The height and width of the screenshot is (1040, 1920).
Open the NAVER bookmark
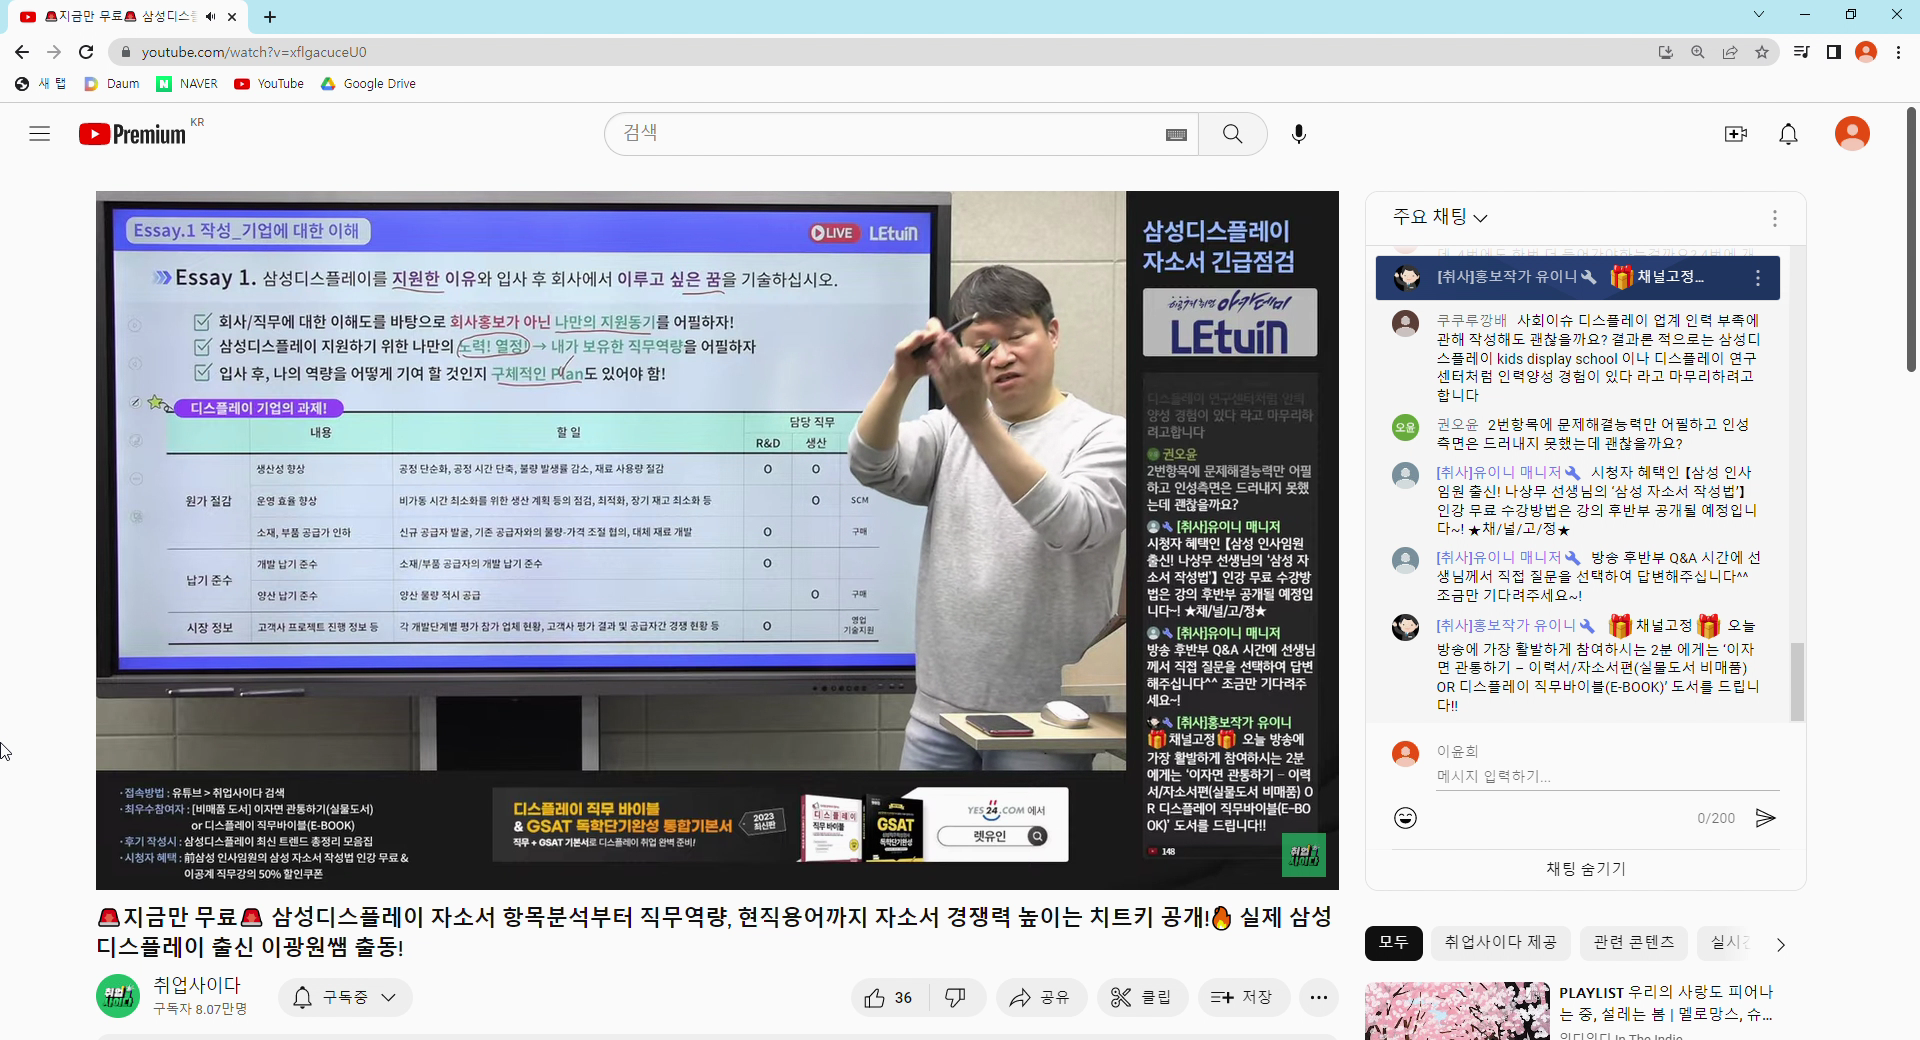click(187, 84)
